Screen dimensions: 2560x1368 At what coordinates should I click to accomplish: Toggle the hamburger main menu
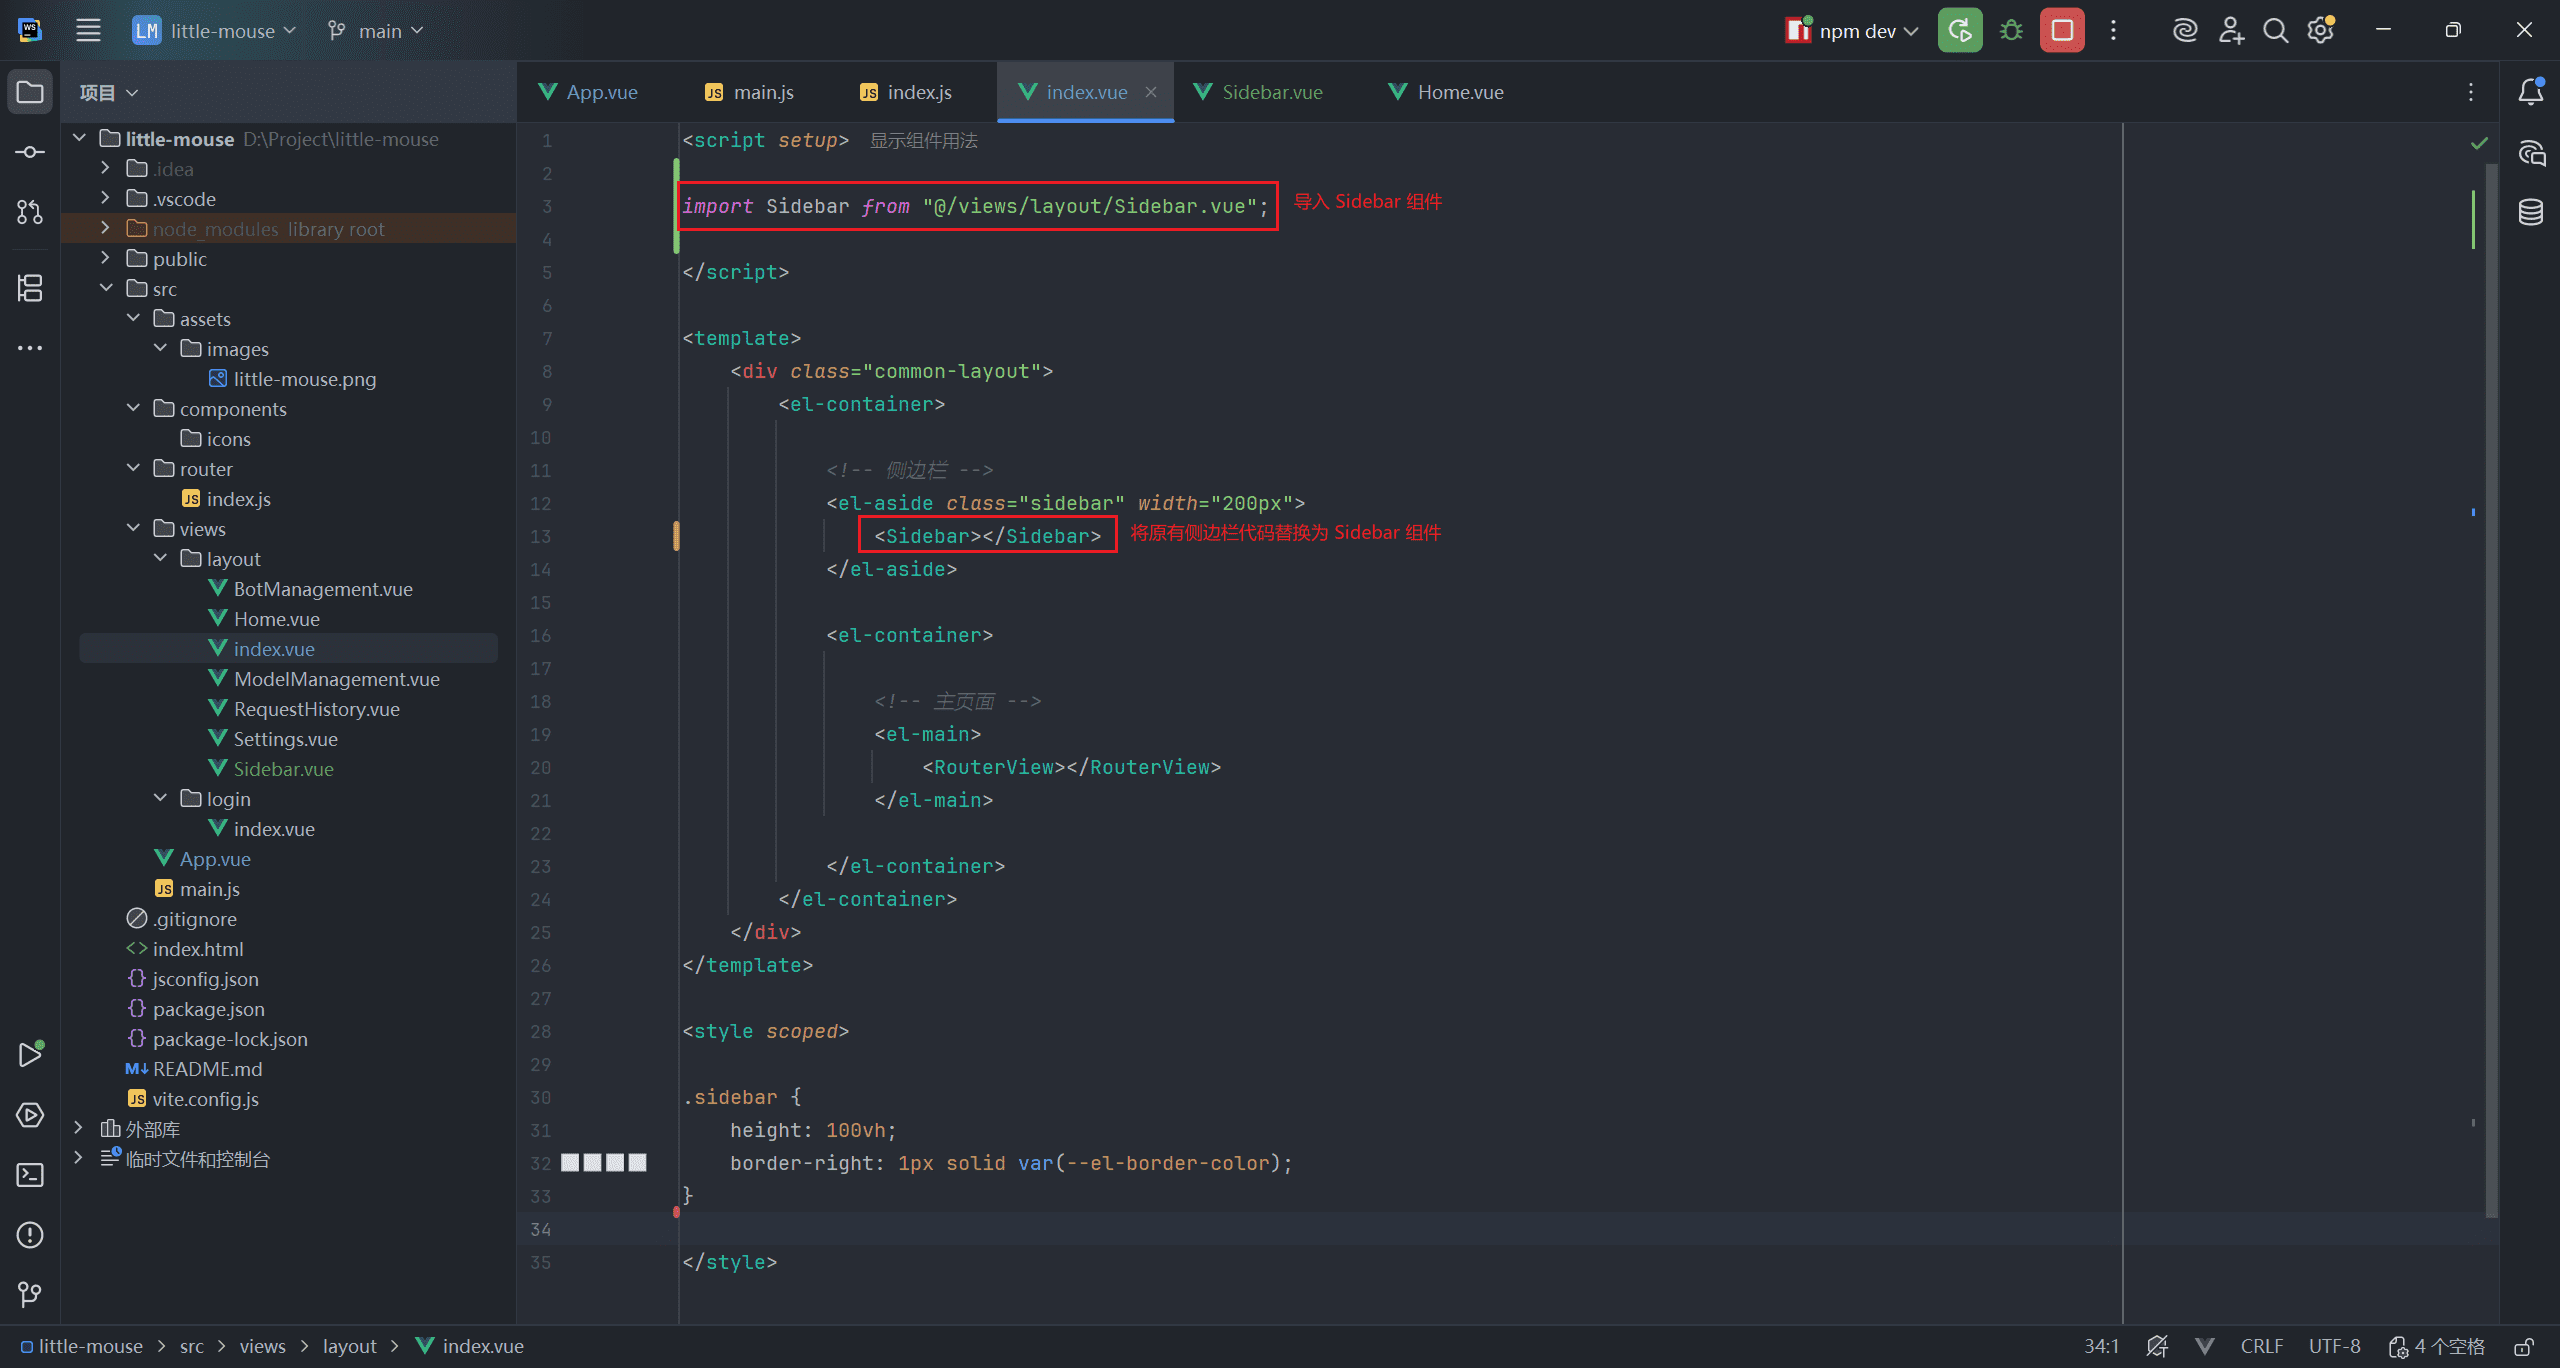[x=88, y=31]
